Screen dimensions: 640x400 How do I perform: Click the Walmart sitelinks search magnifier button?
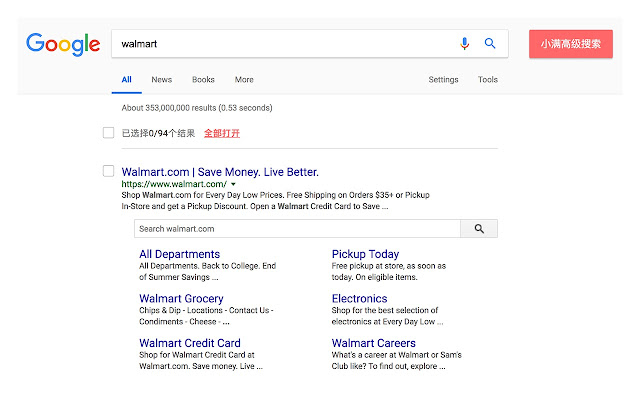[x=479, y=229]
